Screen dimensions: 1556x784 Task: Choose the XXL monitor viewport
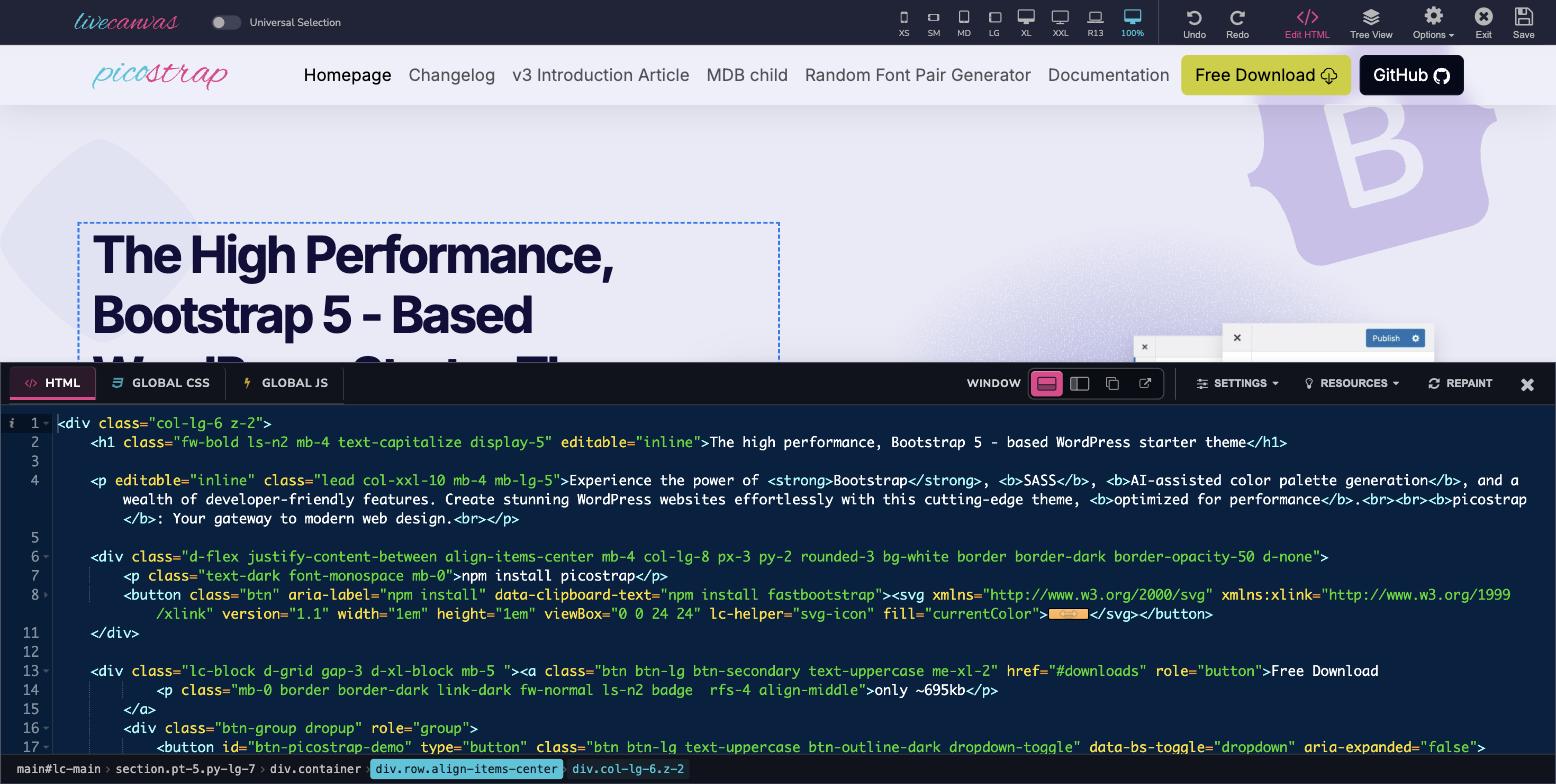[x=1060, y=22]
